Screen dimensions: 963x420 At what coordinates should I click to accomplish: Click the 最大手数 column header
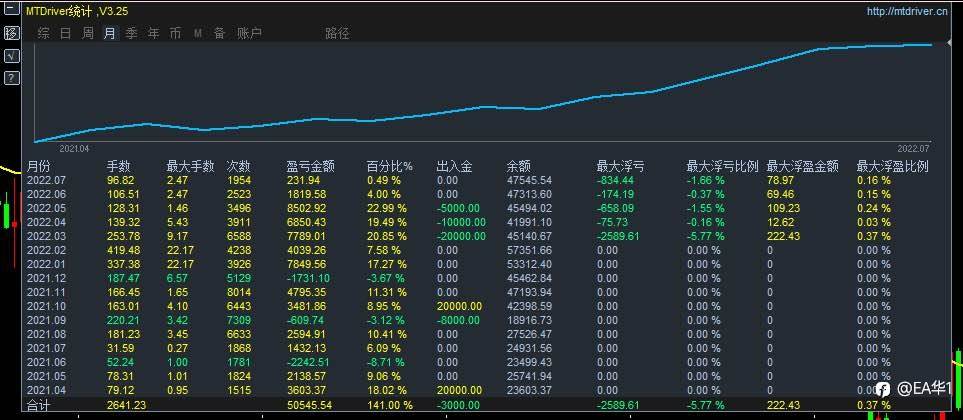[190, 166]
